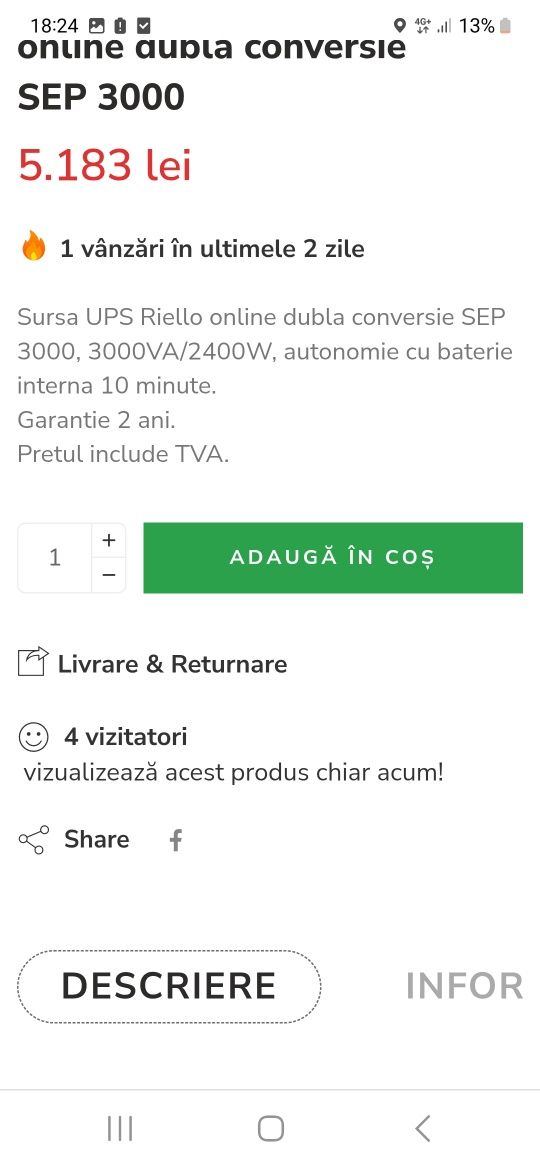Decrease quantity with minus button
This screenshot has height=1170, width=540.
(x=109, y=575)
